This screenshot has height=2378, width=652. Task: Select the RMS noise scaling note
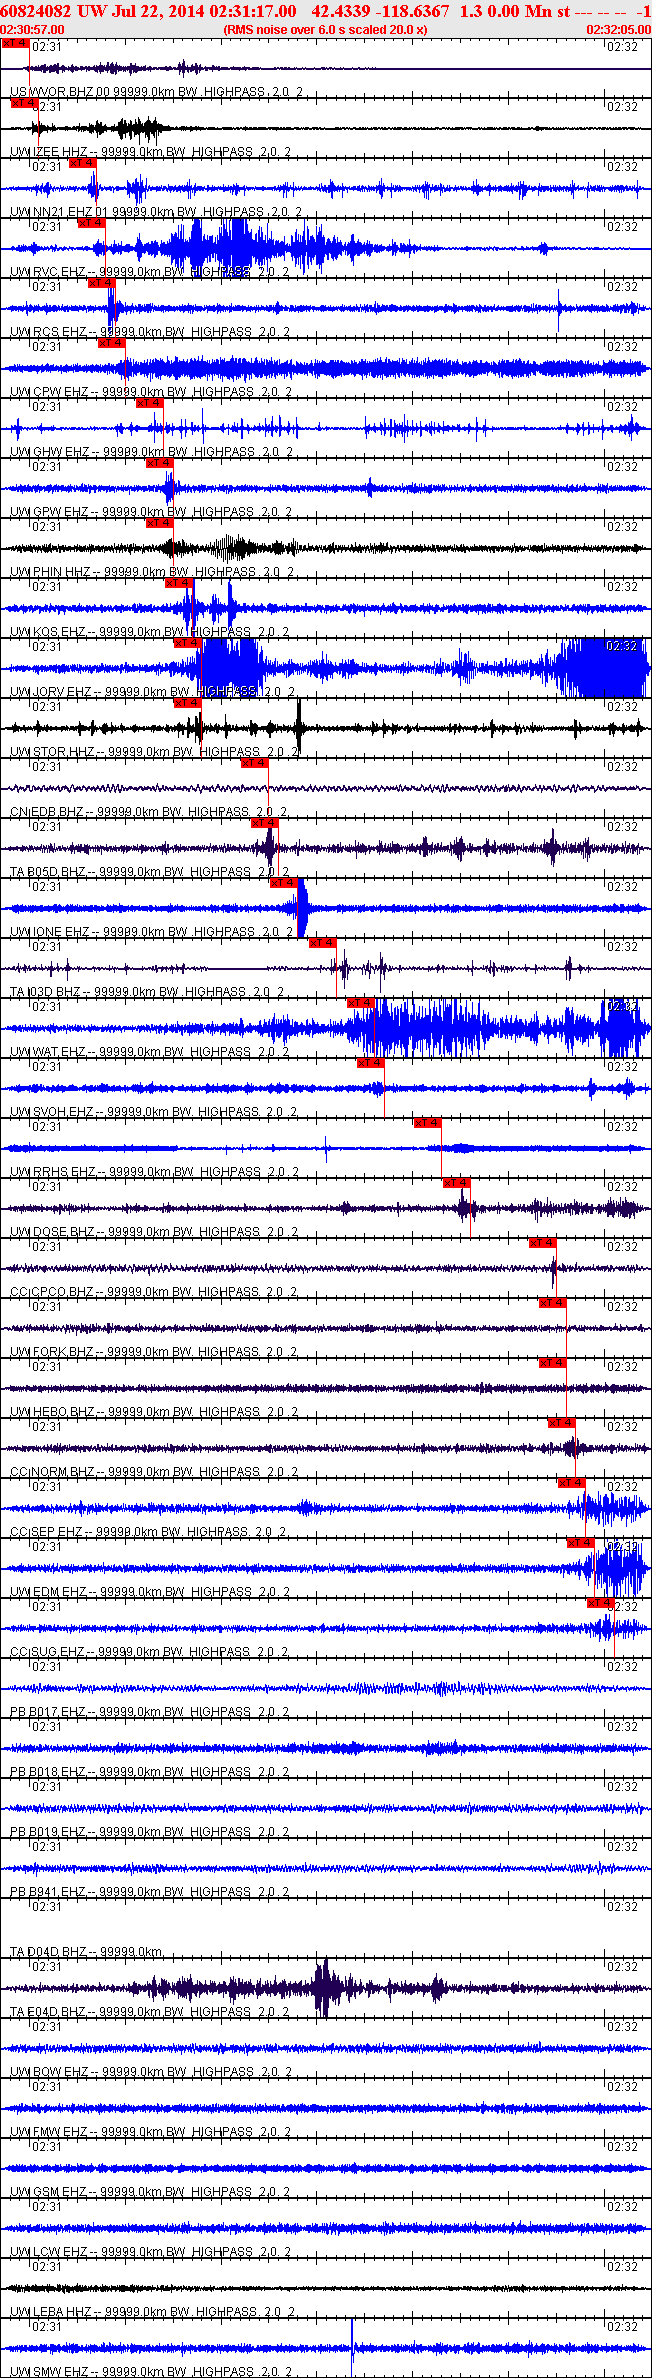(x=325, y=30)
